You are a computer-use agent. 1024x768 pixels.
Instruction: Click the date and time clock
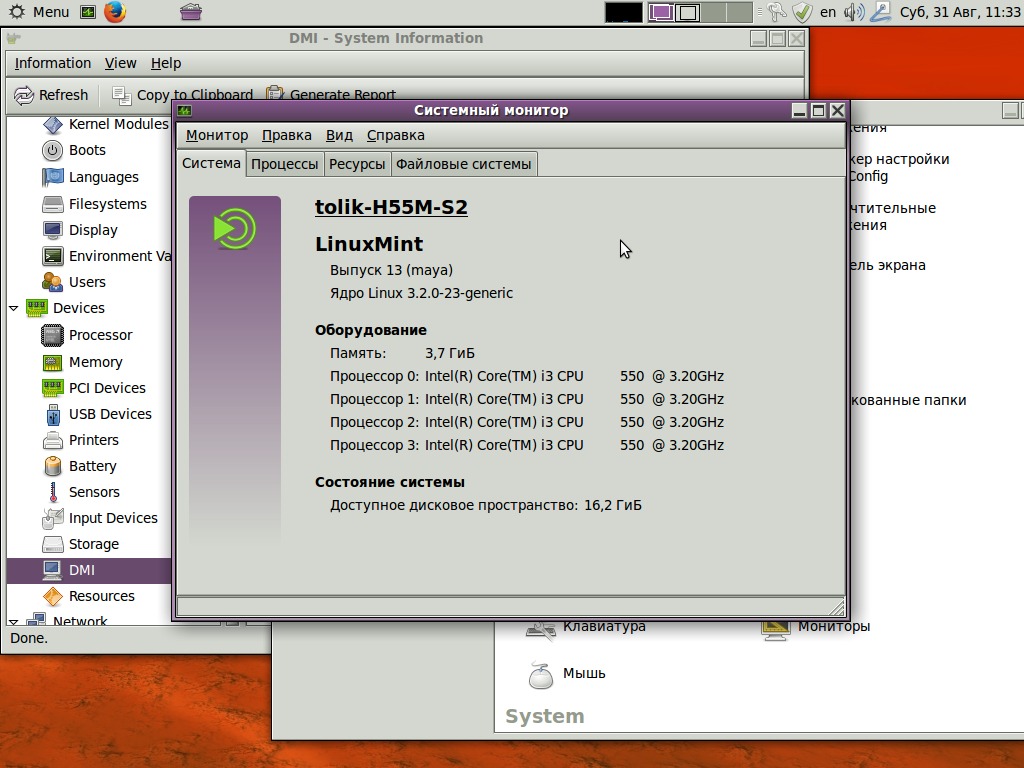[x=959, y=12]
